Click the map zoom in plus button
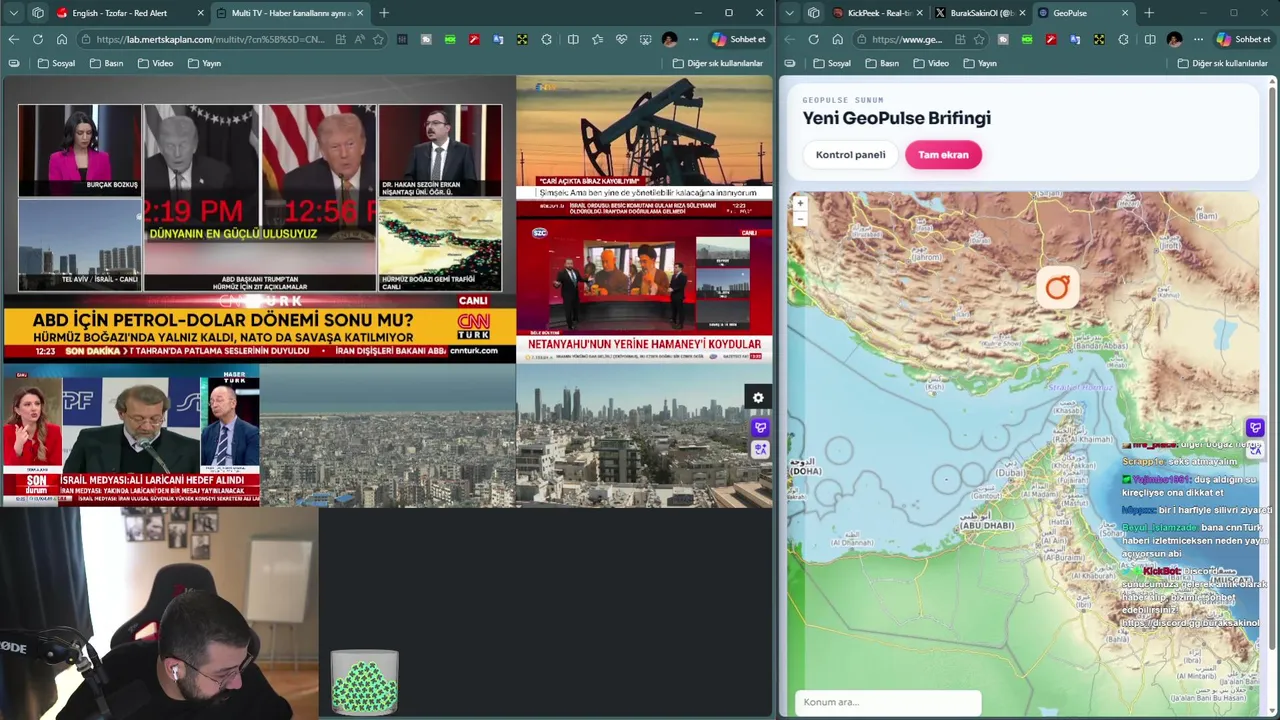This screenshot has height=720, width=1280. pos(800,203)
